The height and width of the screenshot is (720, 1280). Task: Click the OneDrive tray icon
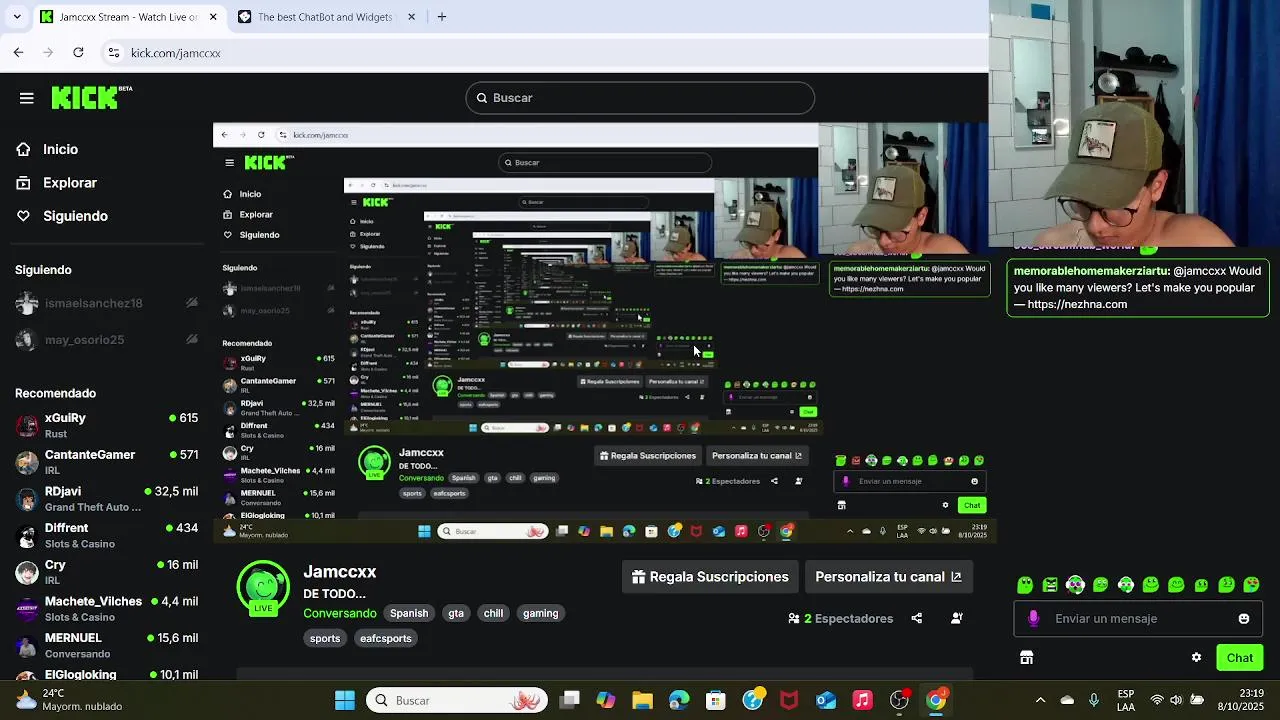(1067, 700)
